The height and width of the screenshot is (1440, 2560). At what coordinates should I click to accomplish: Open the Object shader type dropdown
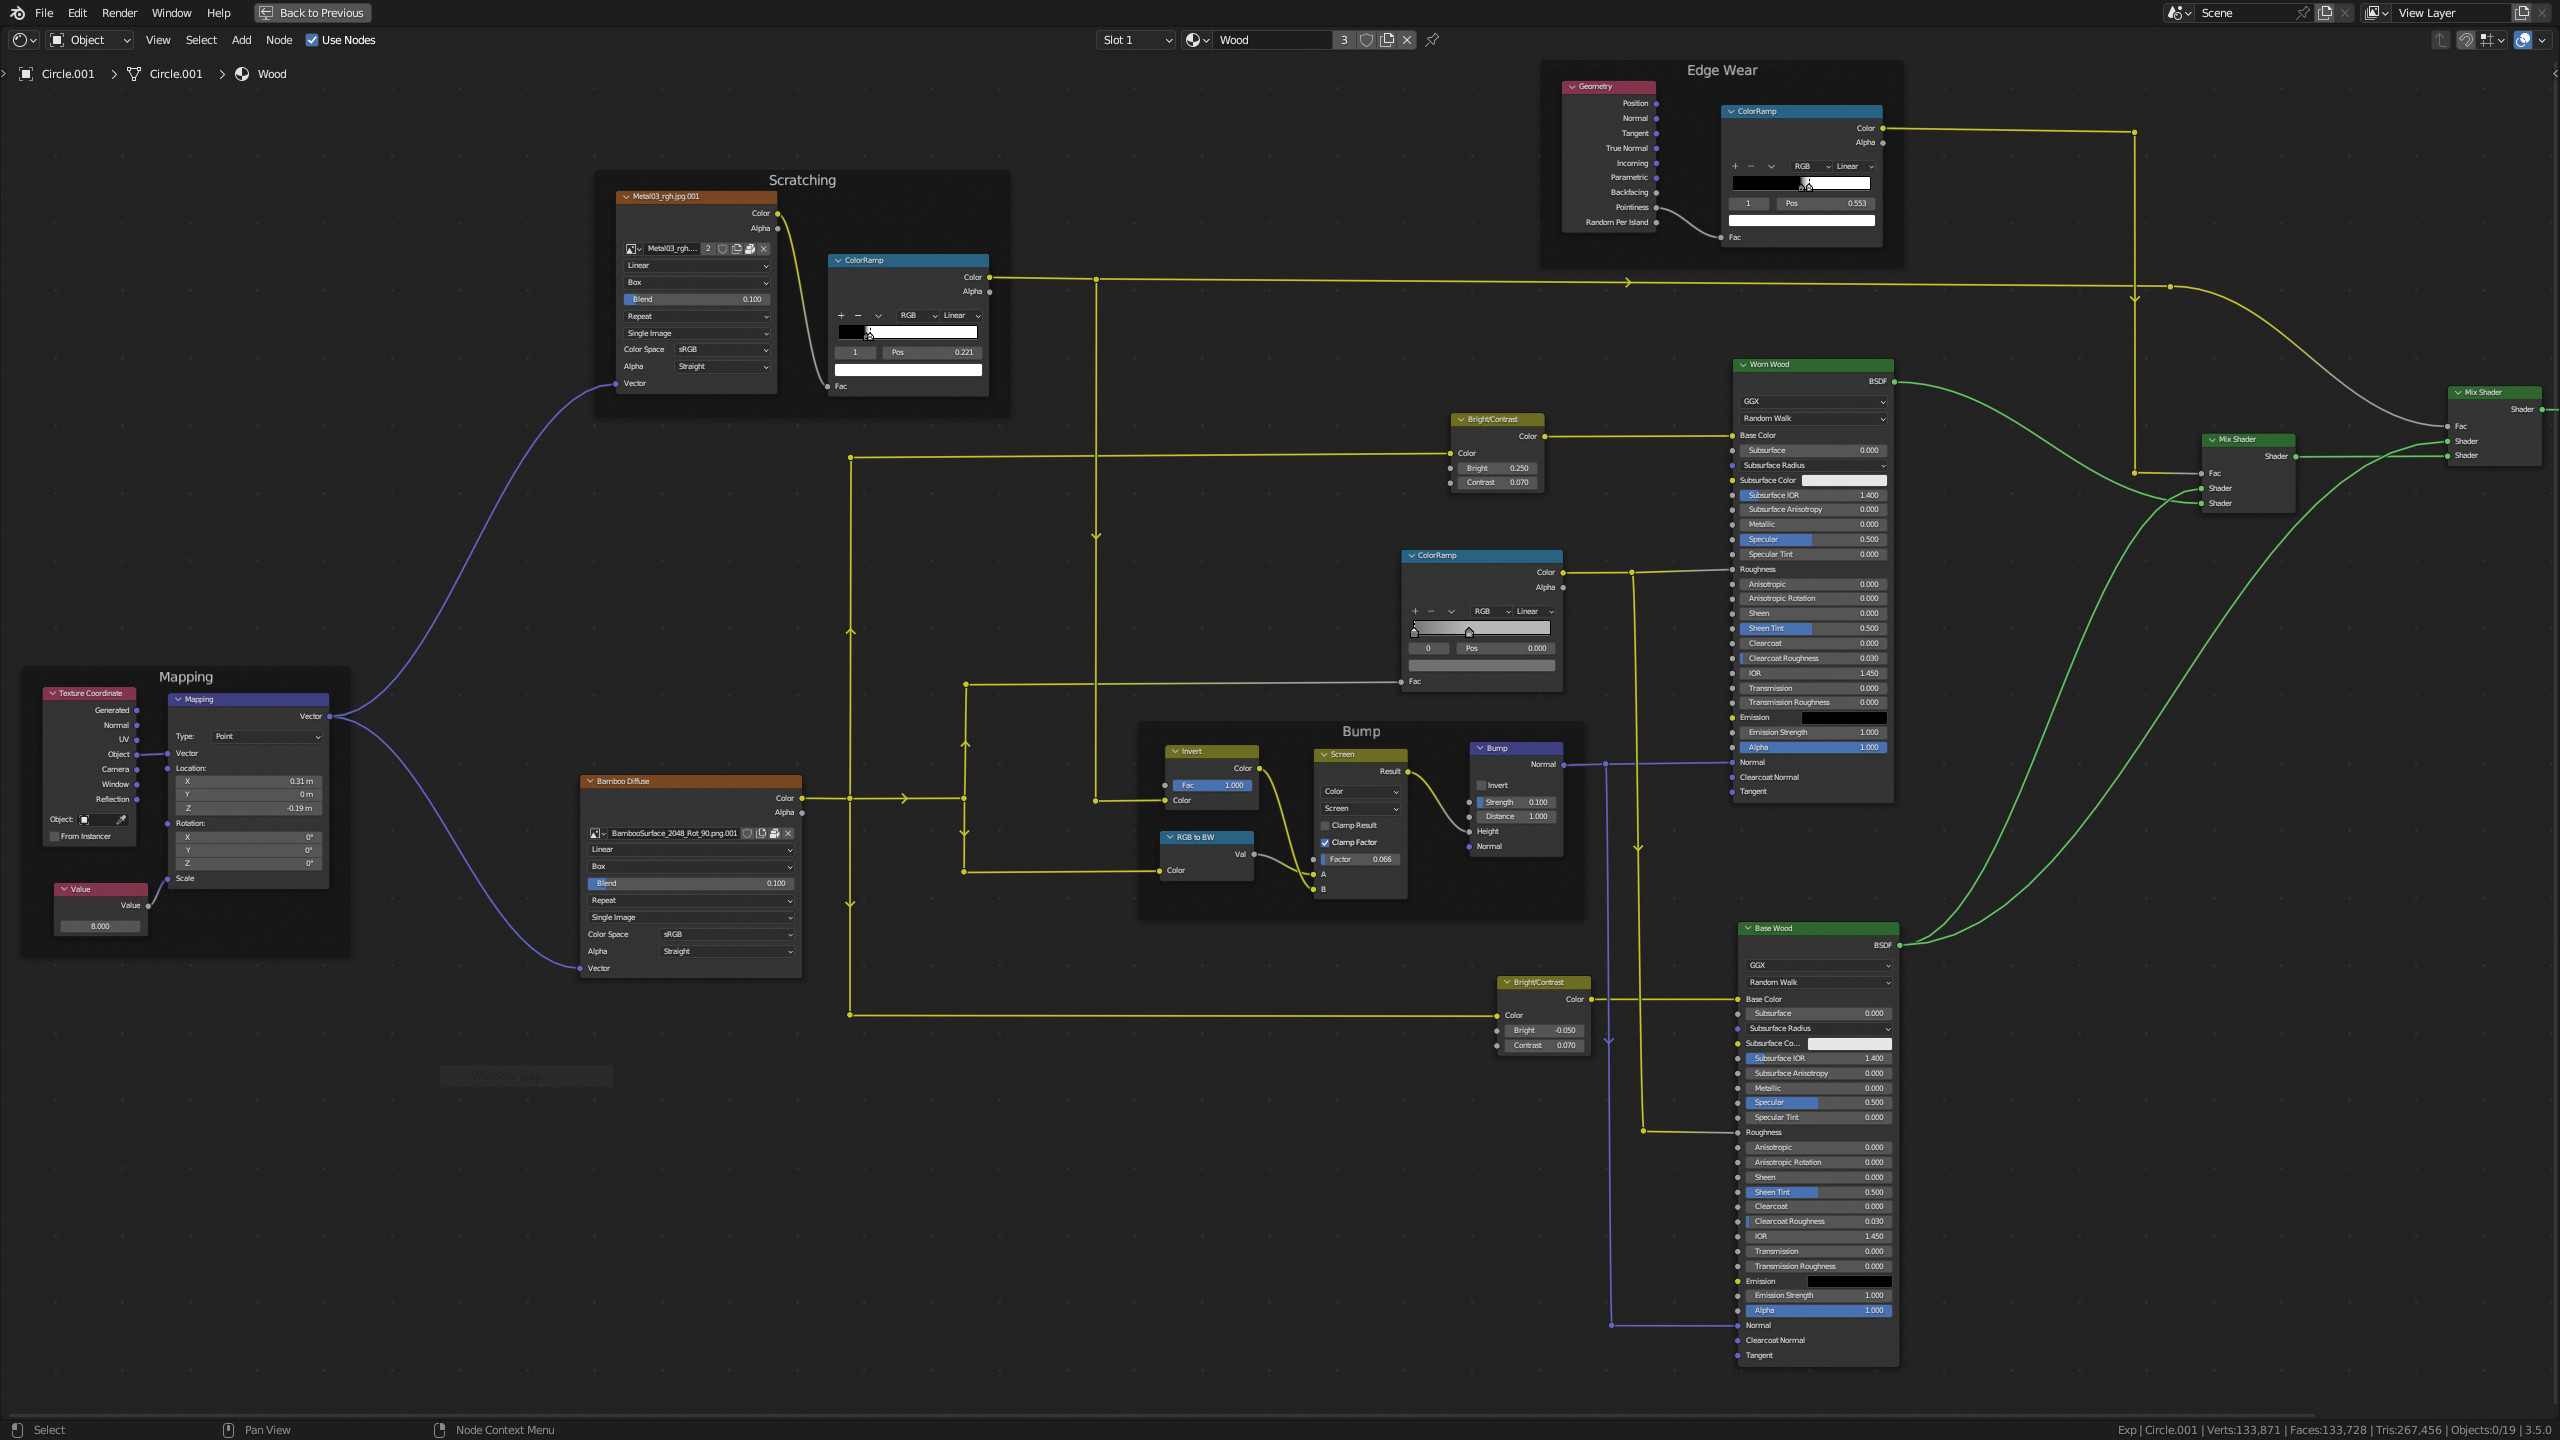[90, 40]
